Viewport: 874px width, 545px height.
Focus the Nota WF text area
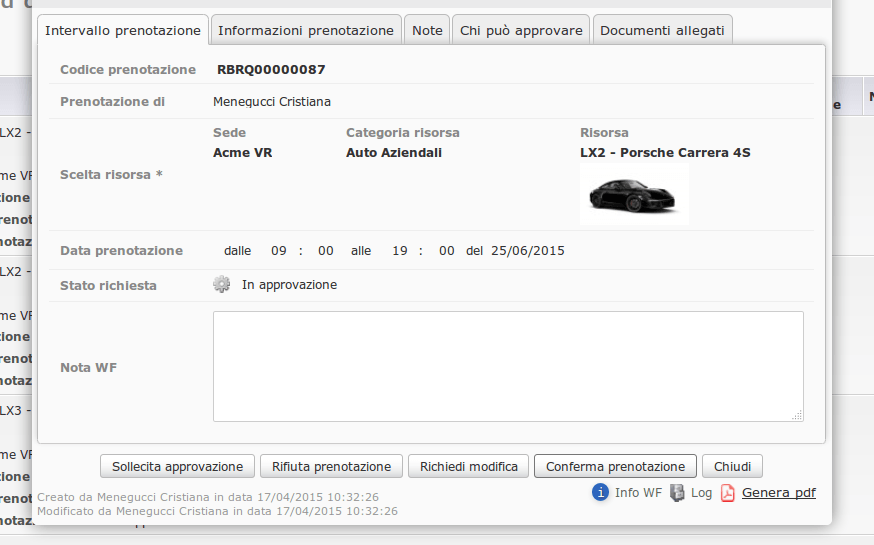[508, 366]
